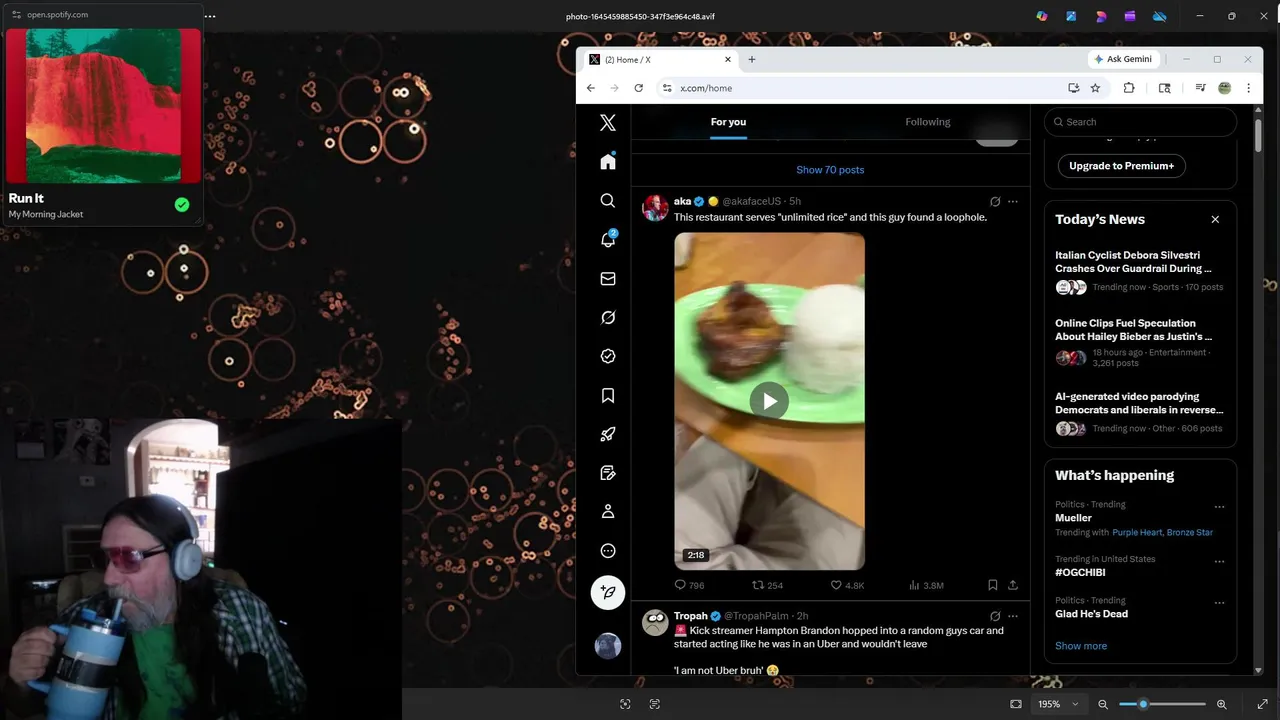This screenshot has width=1280, height=720.
Task: Go to Home in X sidebar
Action: click(608, 162)
